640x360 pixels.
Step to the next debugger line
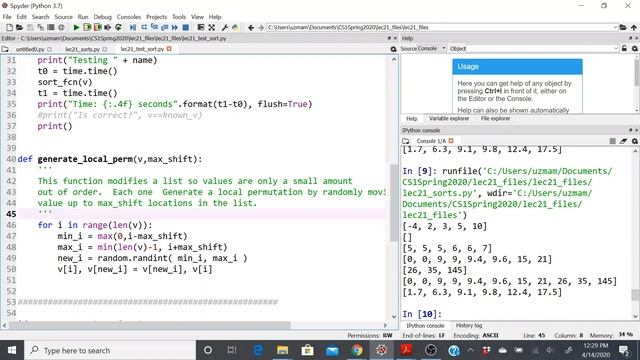pyautogui.click(x=144, y=27)
